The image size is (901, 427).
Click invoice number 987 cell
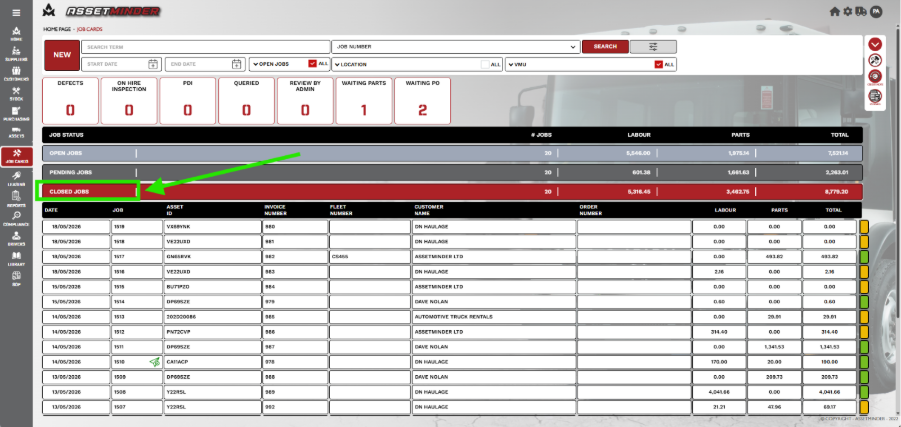(x=295, y=347)
